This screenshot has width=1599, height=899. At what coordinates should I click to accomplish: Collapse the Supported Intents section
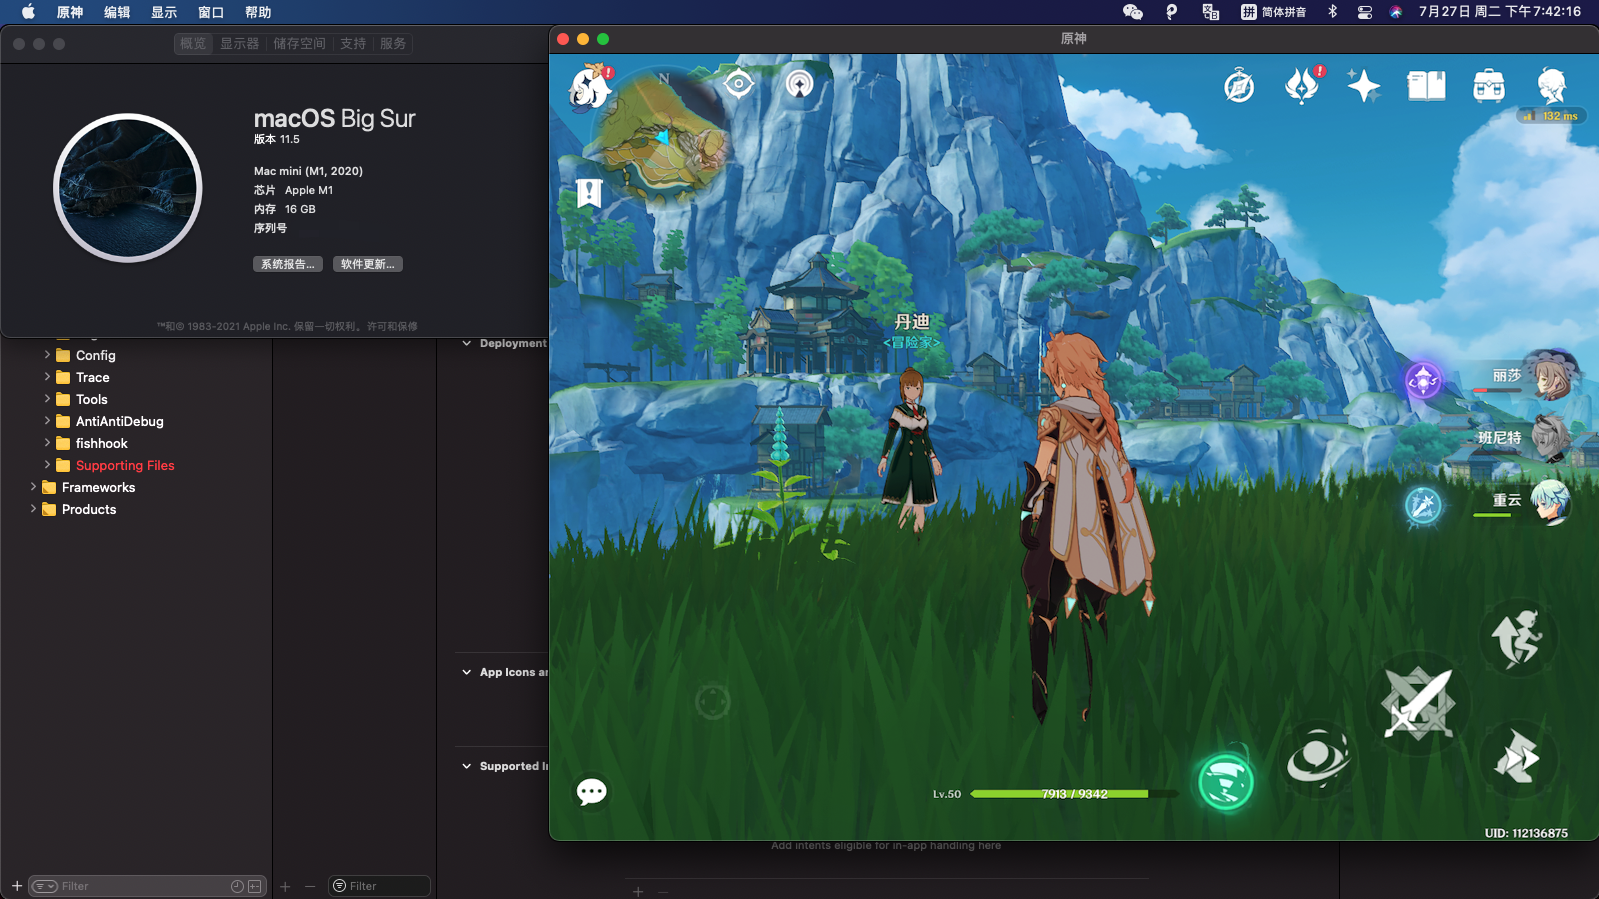466,766
